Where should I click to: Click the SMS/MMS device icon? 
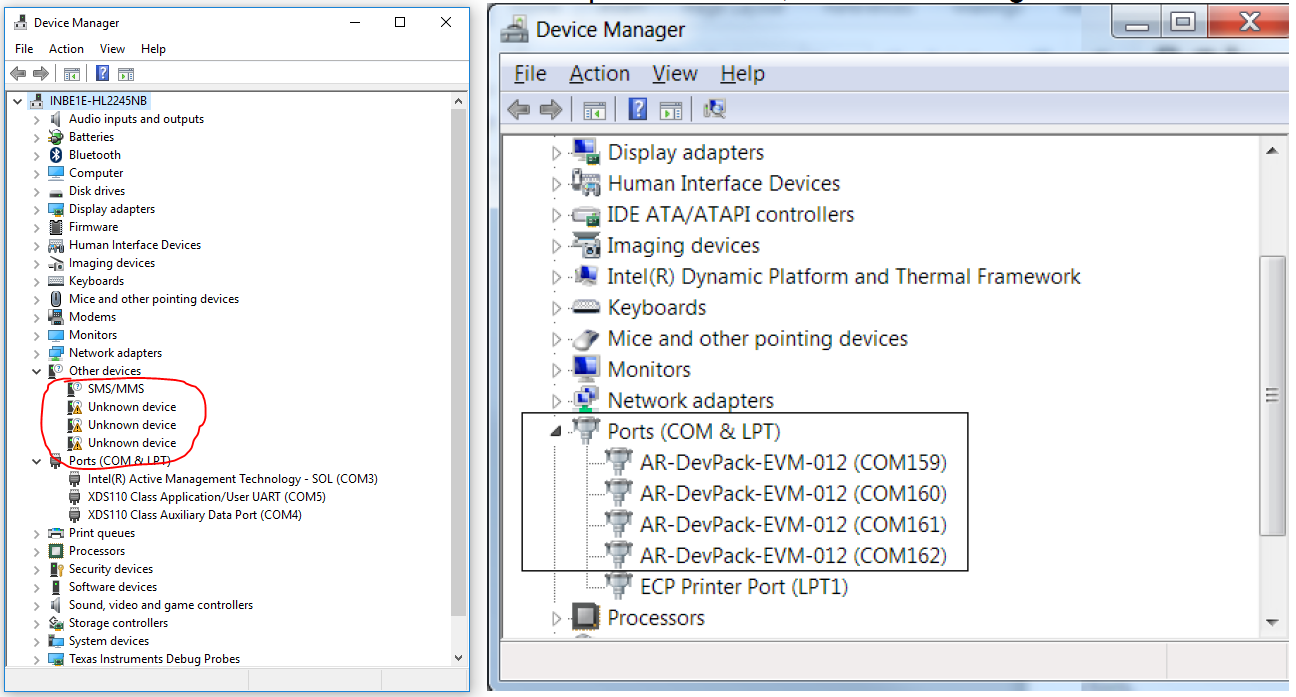coord(75,388)
